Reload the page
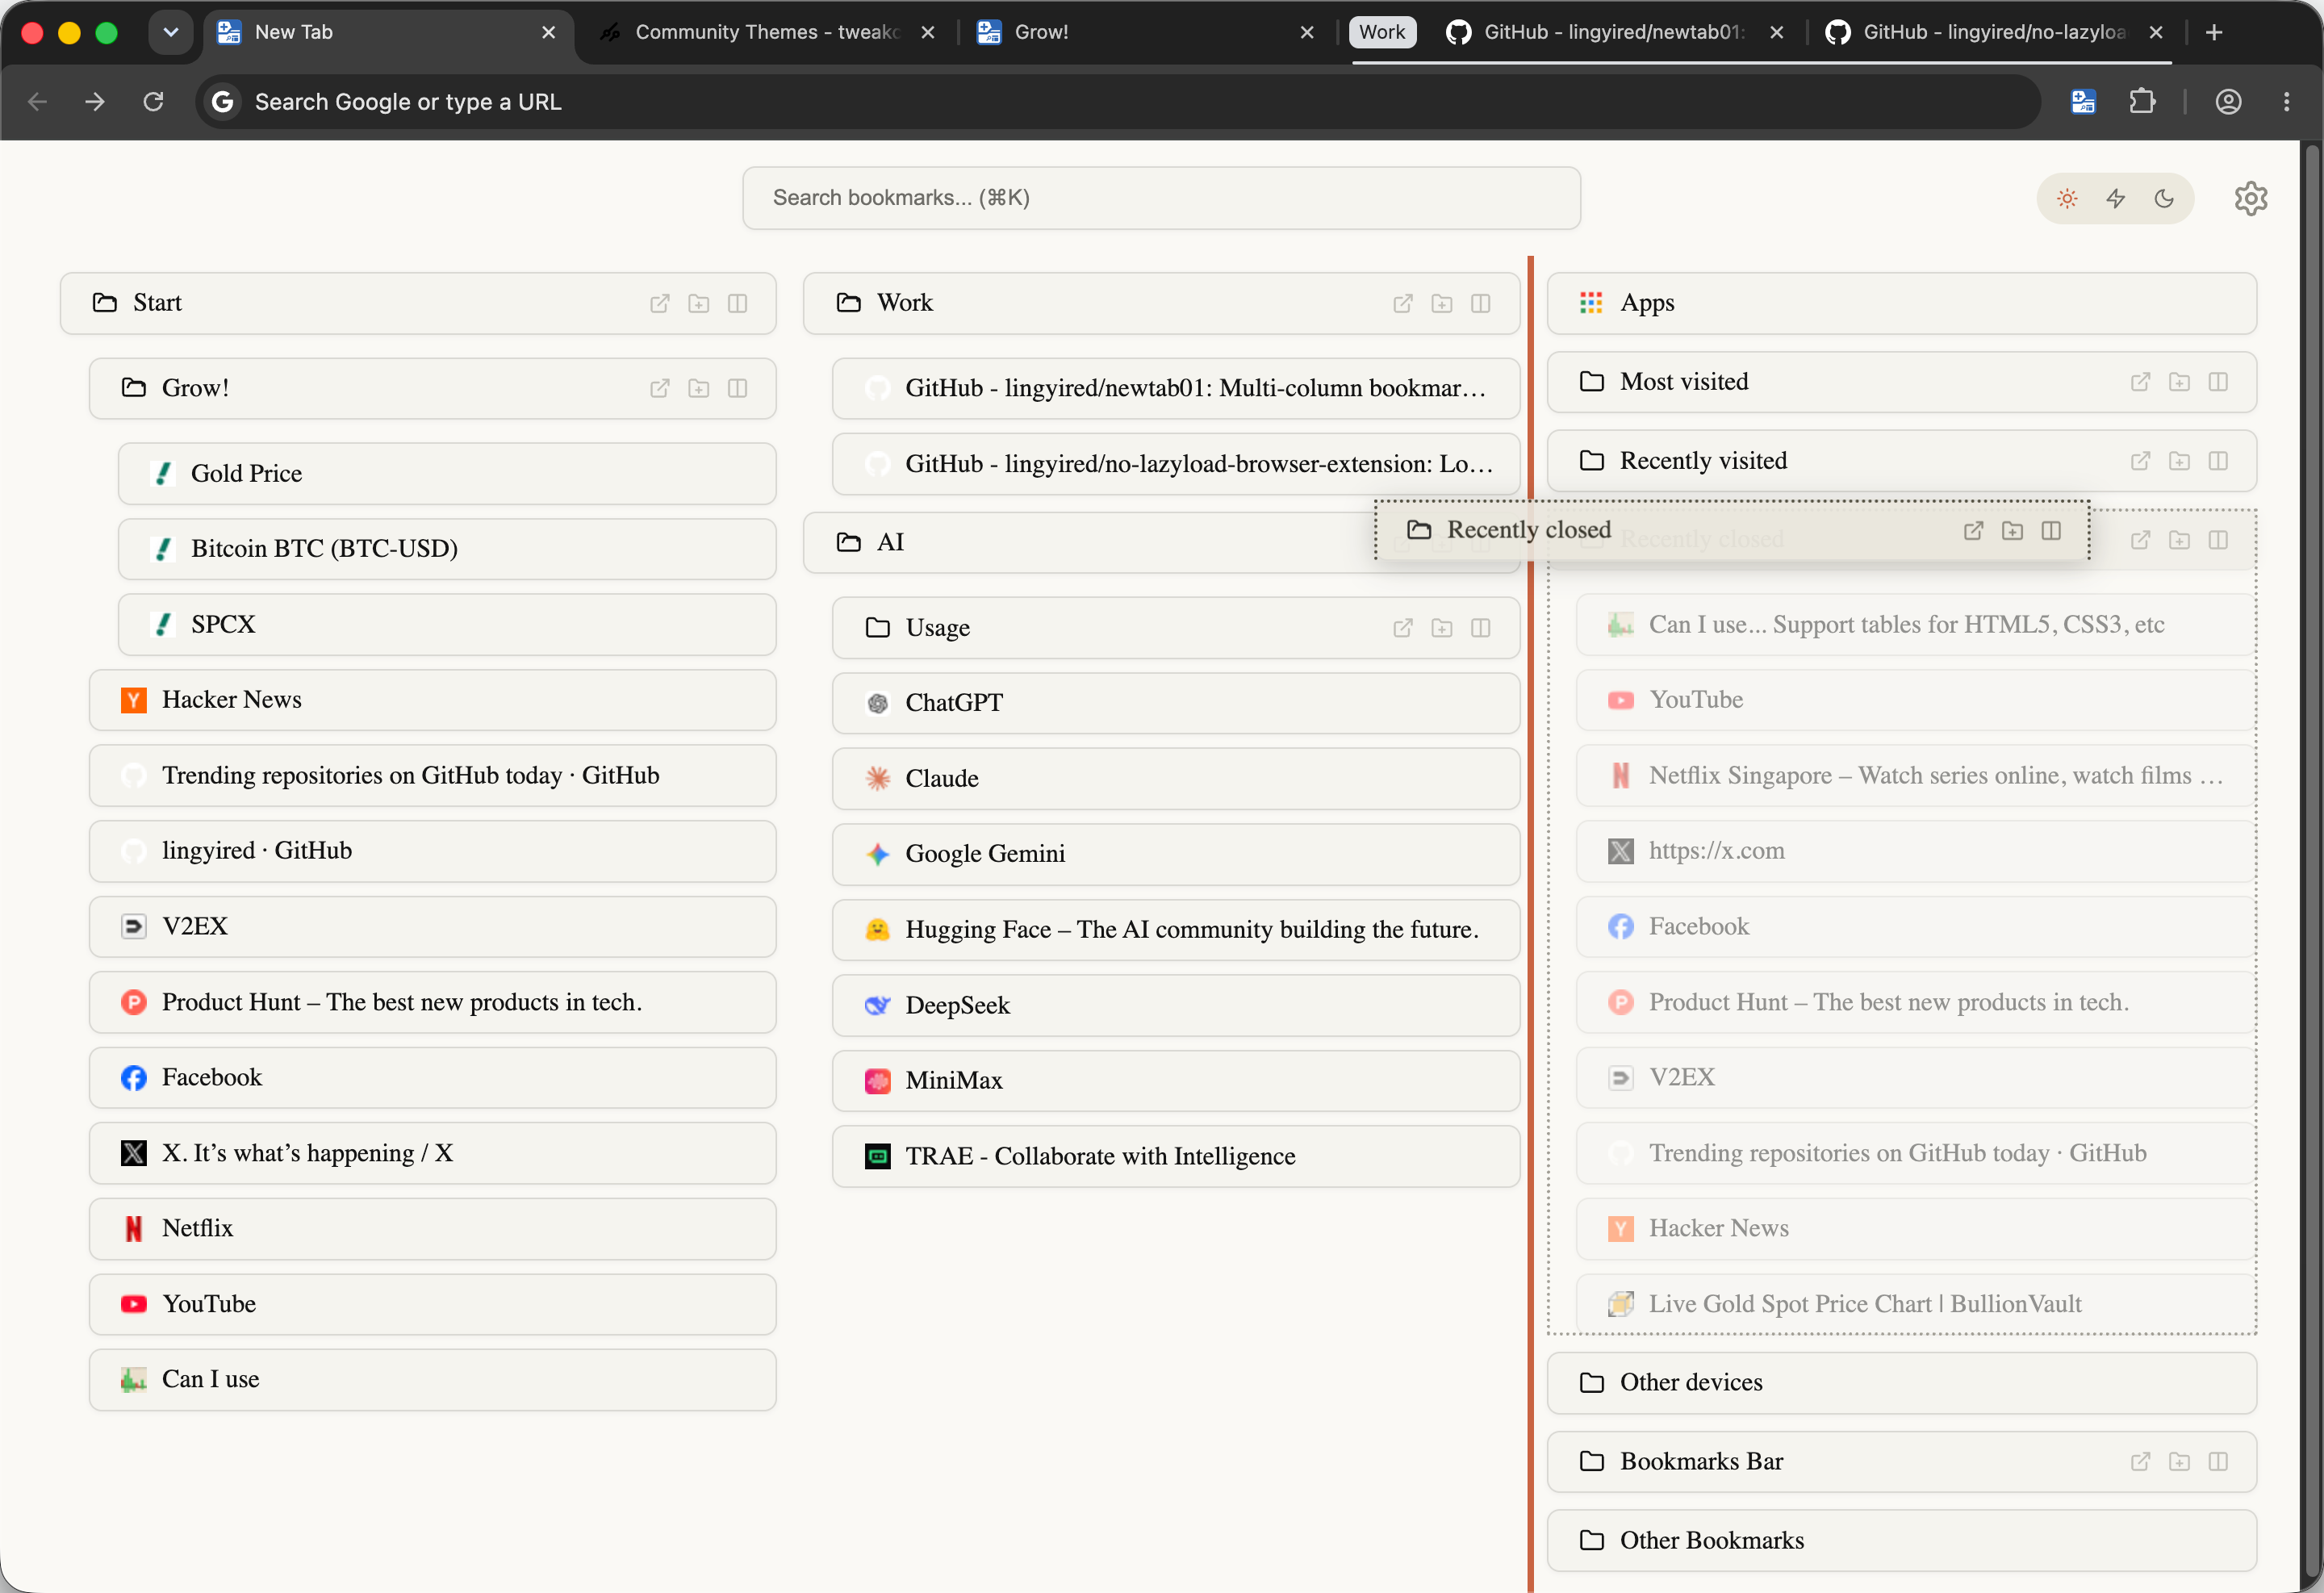 click(153, 101)
